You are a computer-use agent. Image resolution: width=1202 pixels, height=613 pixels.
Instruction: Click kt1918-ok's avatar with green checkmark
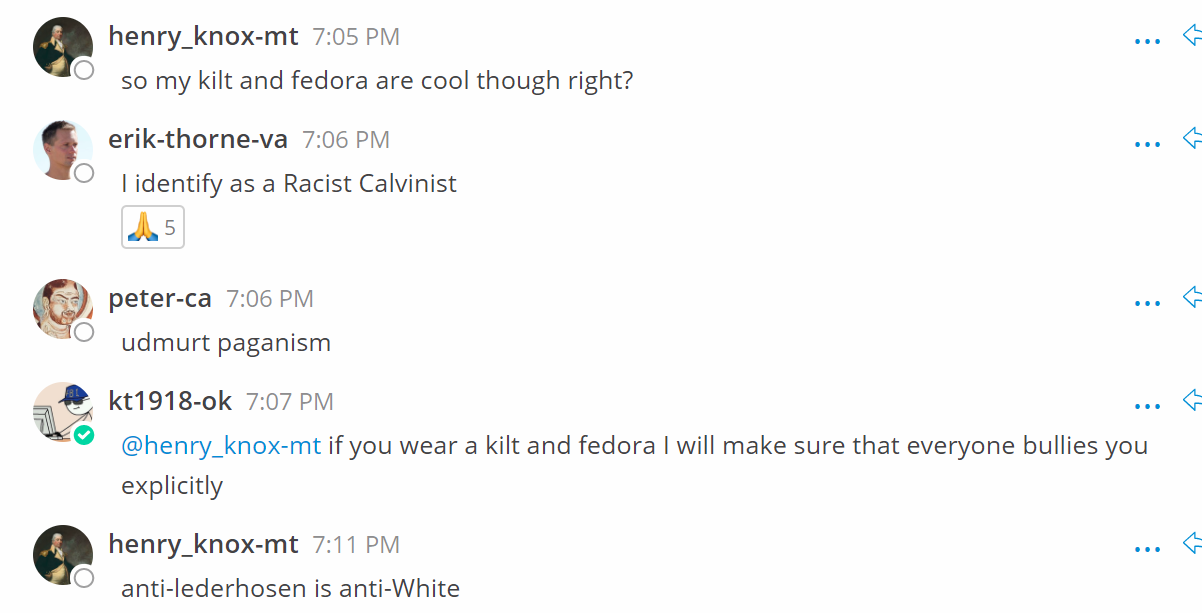click(x=63, y=411)
